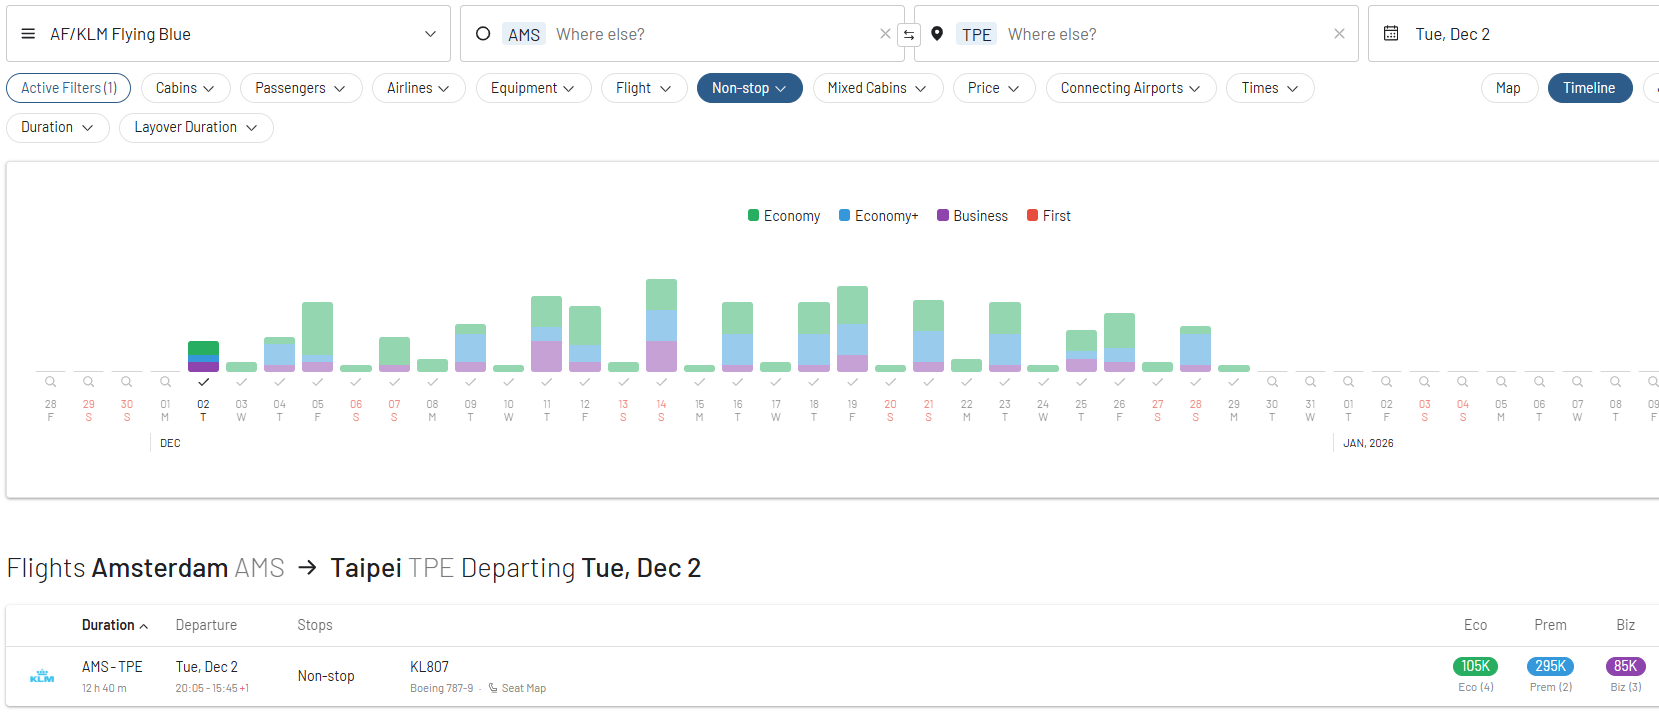
Task: Open the hamburger menu beside AF/KLM Flying Blue
Action: [x=28, y=34]
